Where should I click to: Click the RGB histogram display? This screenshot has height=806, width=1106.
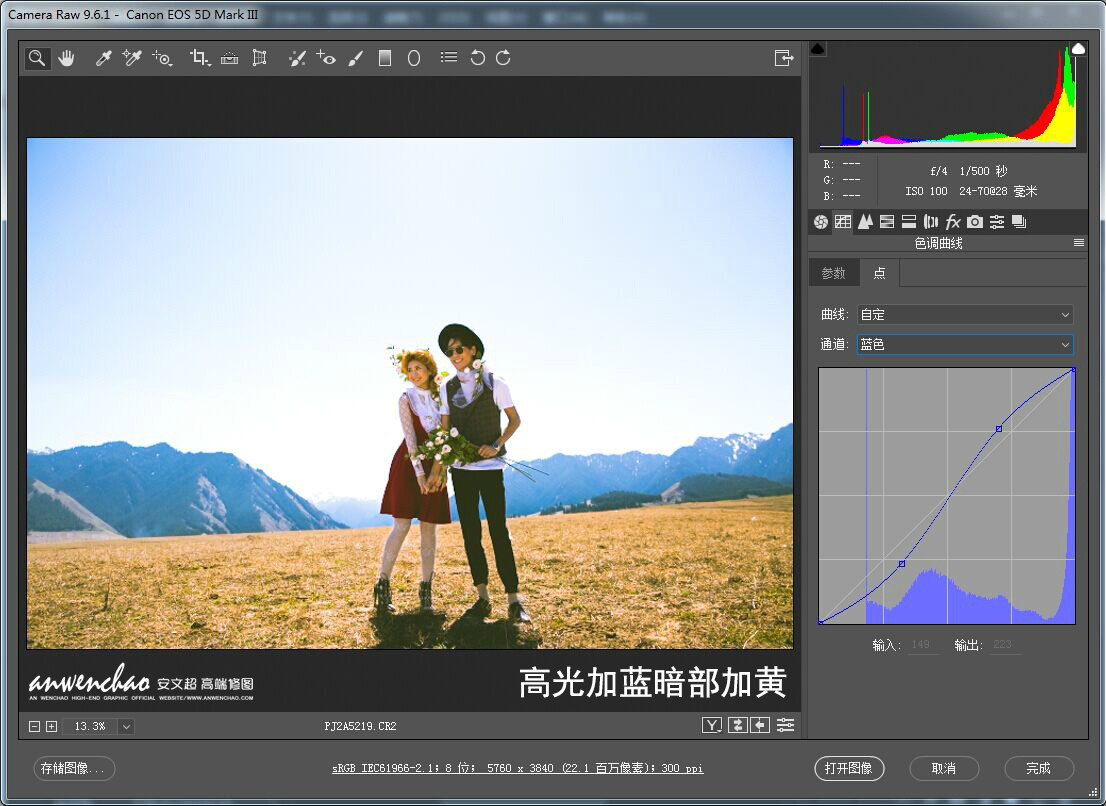coord(947,95)
